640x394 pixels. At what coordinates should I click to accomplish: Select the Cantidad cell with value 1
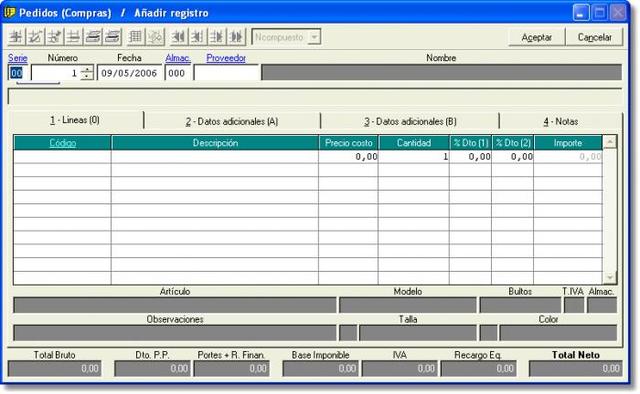click(x=414, y=157)
